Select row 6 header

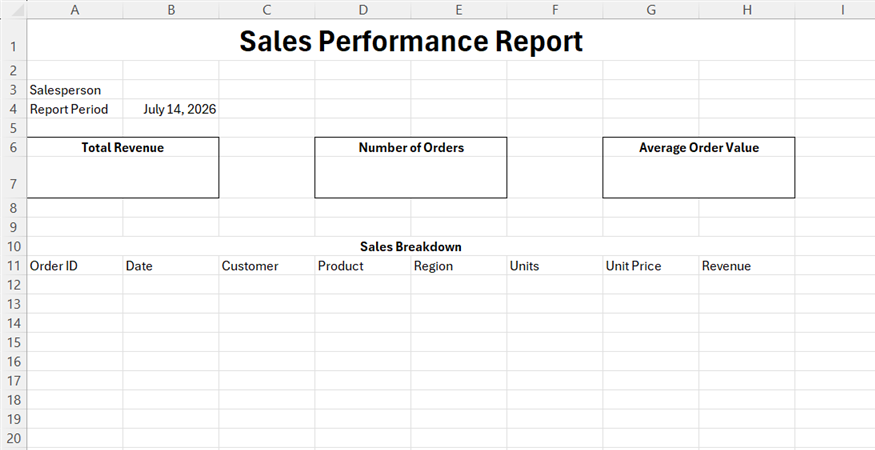click(x=13, y=147)
